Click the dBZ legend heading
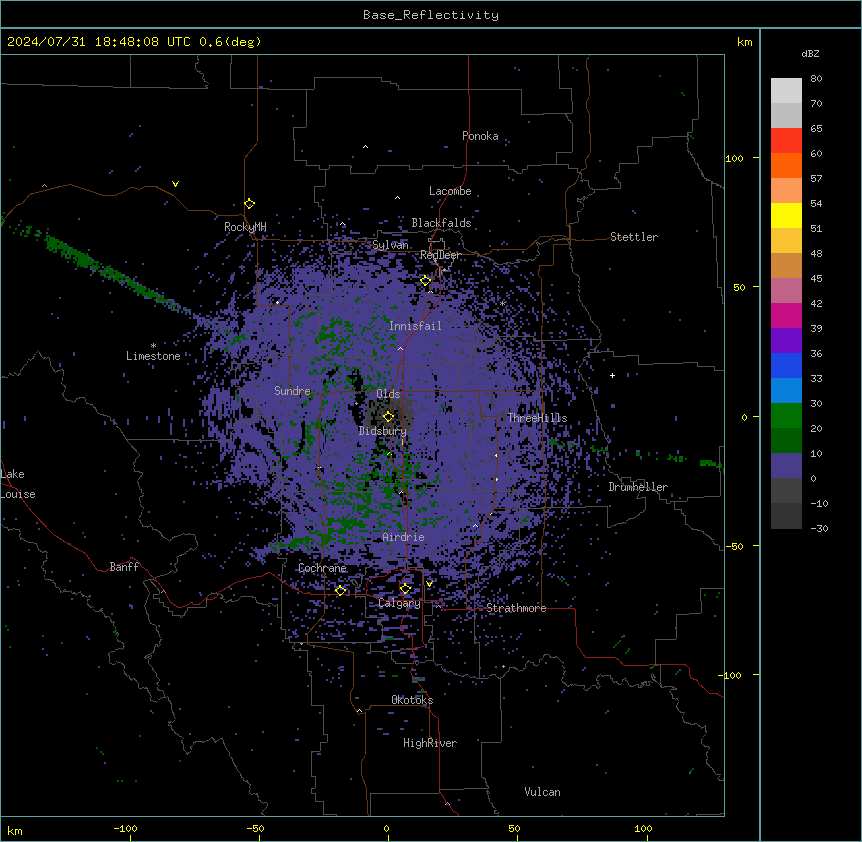 pos(810,53)
